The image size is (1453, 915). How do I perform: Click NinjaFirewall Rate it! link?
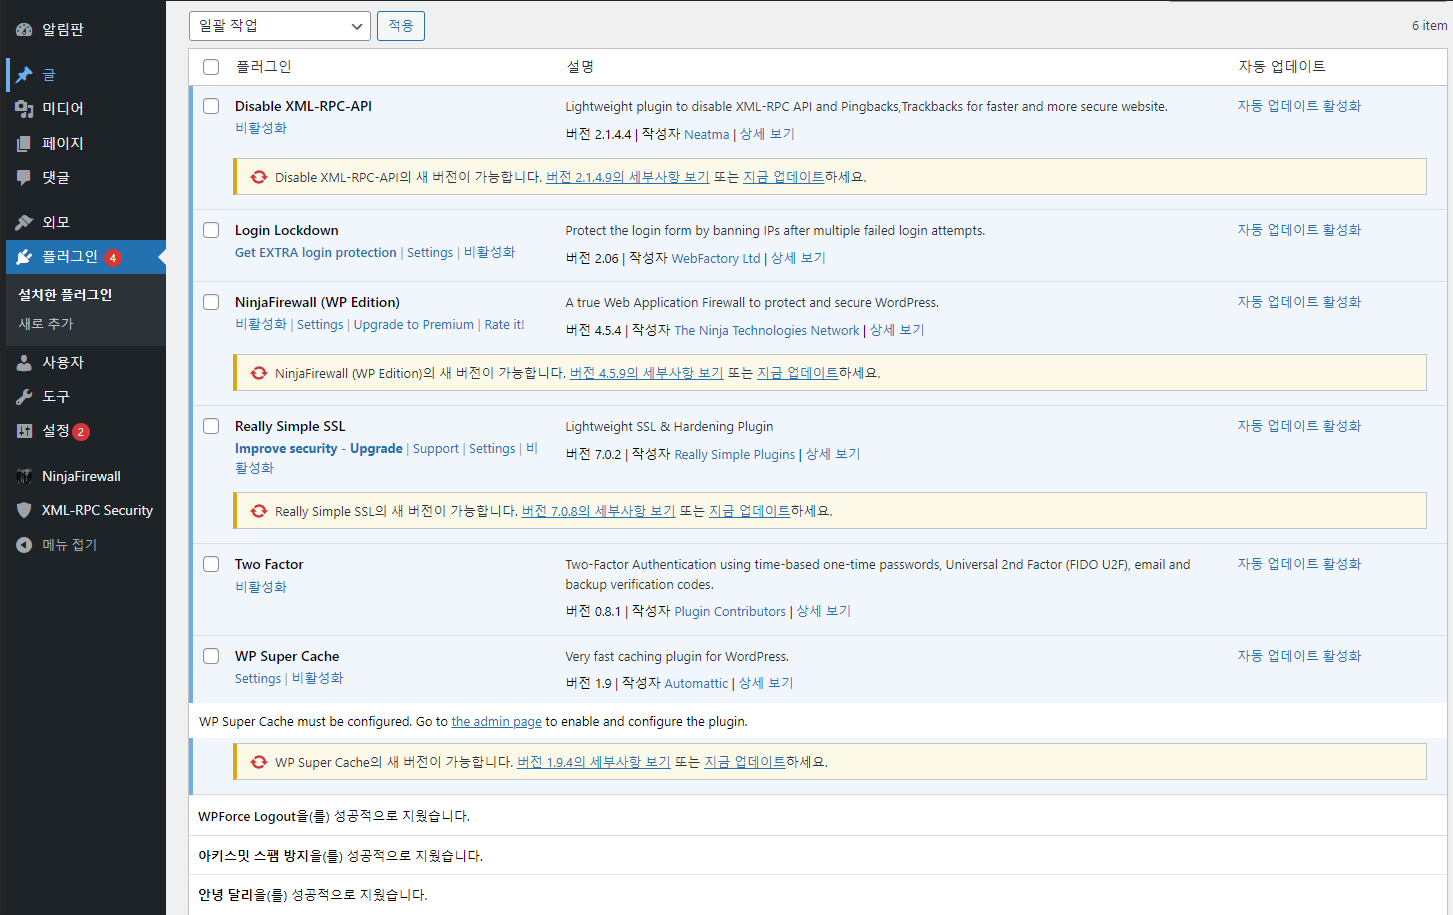click(x=505, y=325)
